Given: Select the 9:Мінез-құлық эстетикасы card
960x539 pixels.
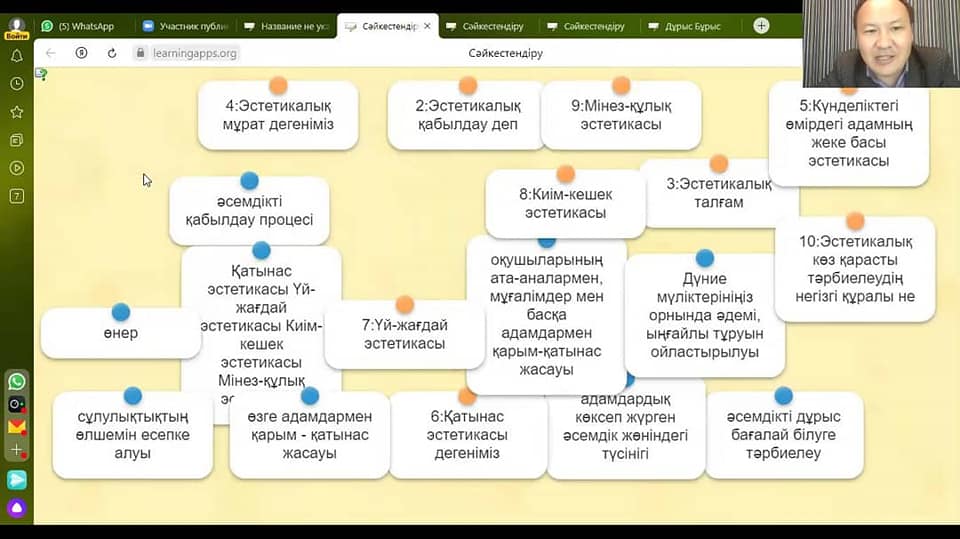Looking at the screenshot, I should pyautogui.click(x=621, y=116).
